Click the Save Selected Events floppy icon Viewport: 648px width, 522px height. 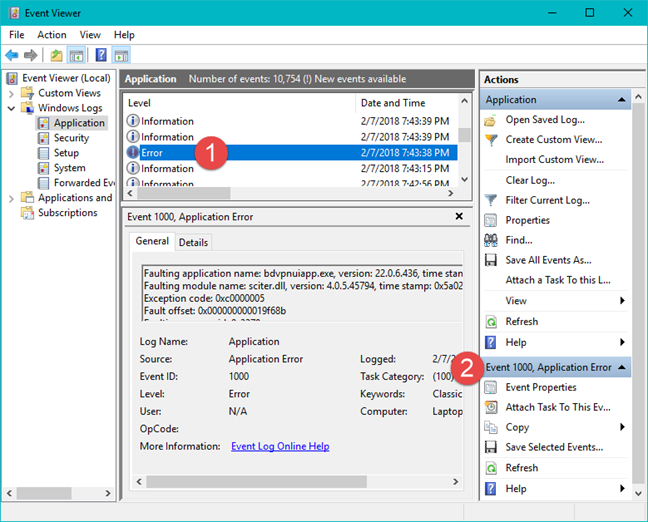491,447
